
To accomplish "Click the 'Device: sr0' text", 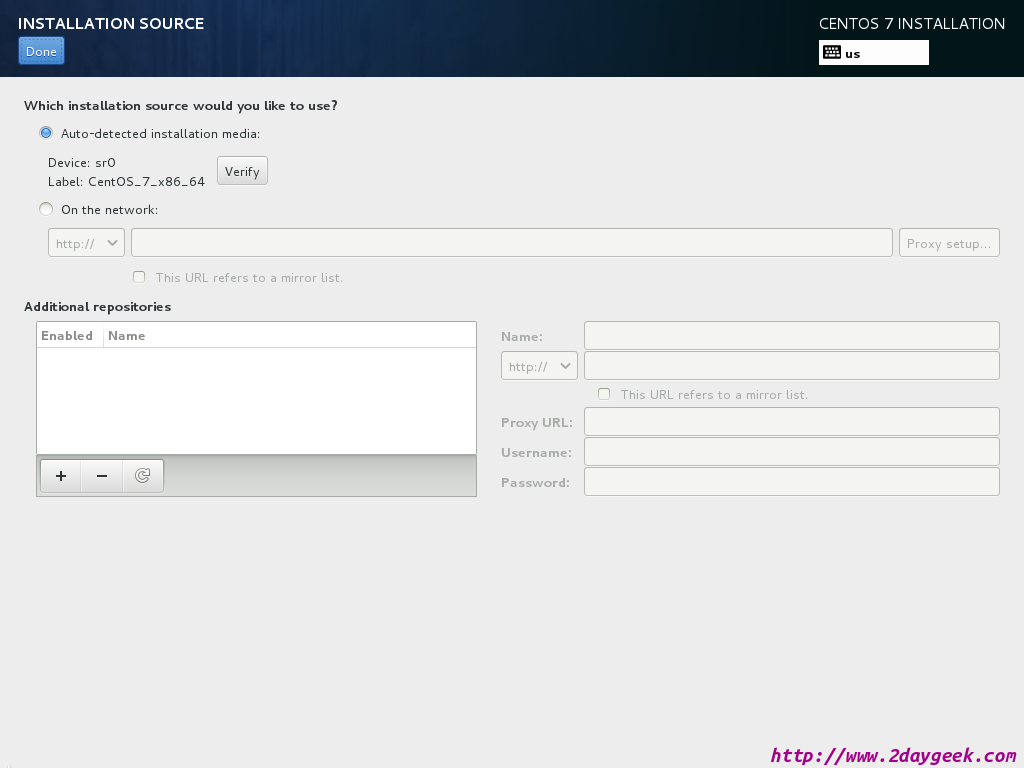I will click(x=82, y=163).
